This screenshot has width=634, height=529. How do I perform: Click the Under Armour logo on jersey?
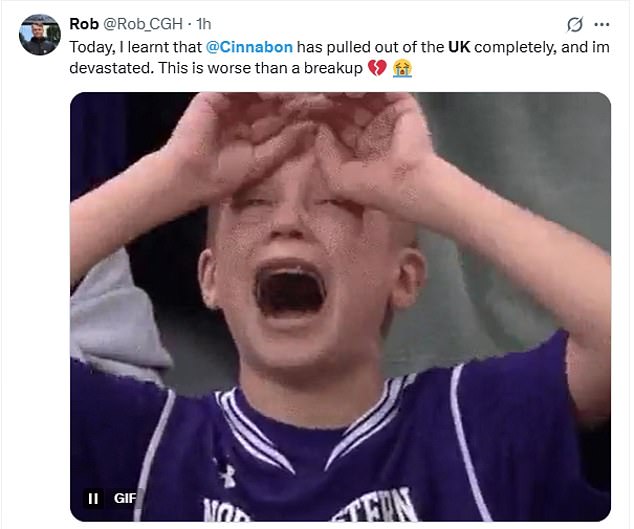228,475
